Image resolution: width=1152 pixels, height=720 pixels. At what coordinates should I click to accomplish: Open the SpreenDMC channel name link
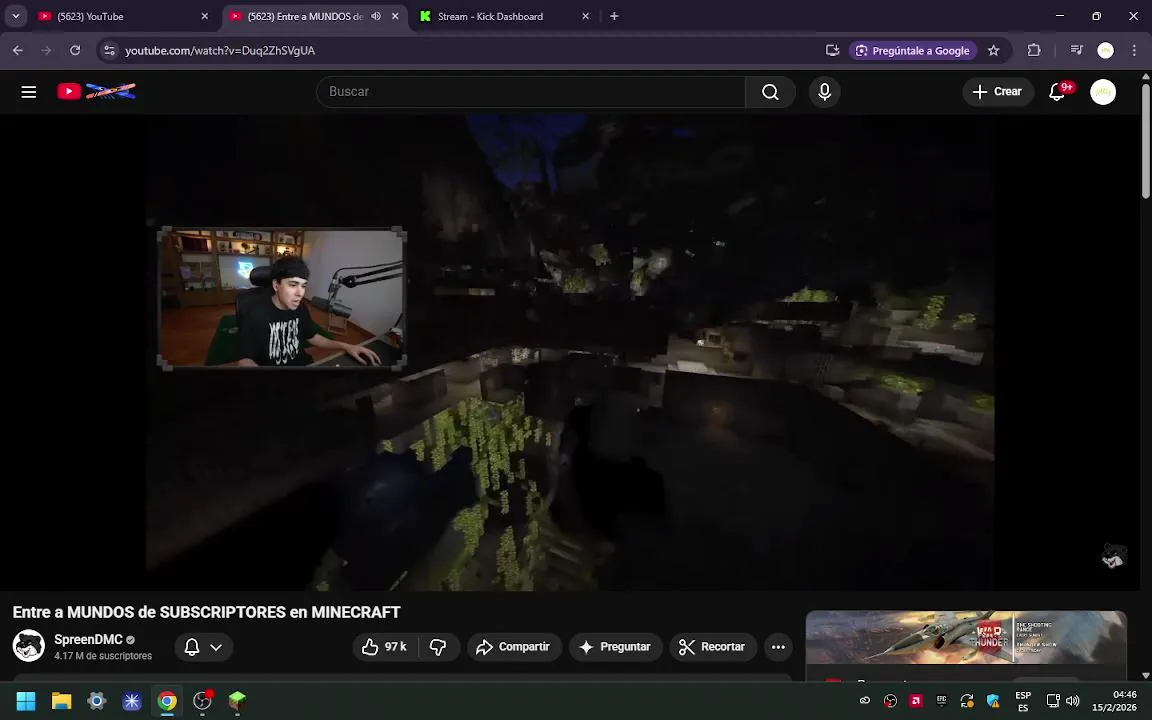(88, 640)
